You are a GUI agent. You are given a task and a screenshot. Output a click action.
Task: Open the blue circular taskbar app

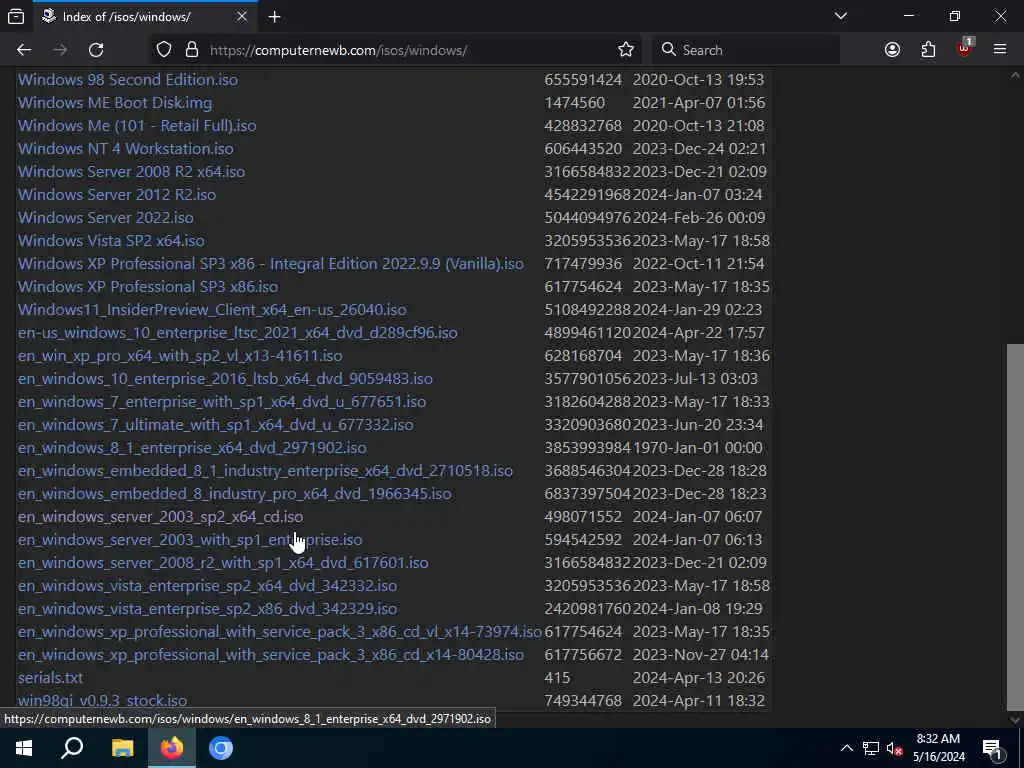221,748
